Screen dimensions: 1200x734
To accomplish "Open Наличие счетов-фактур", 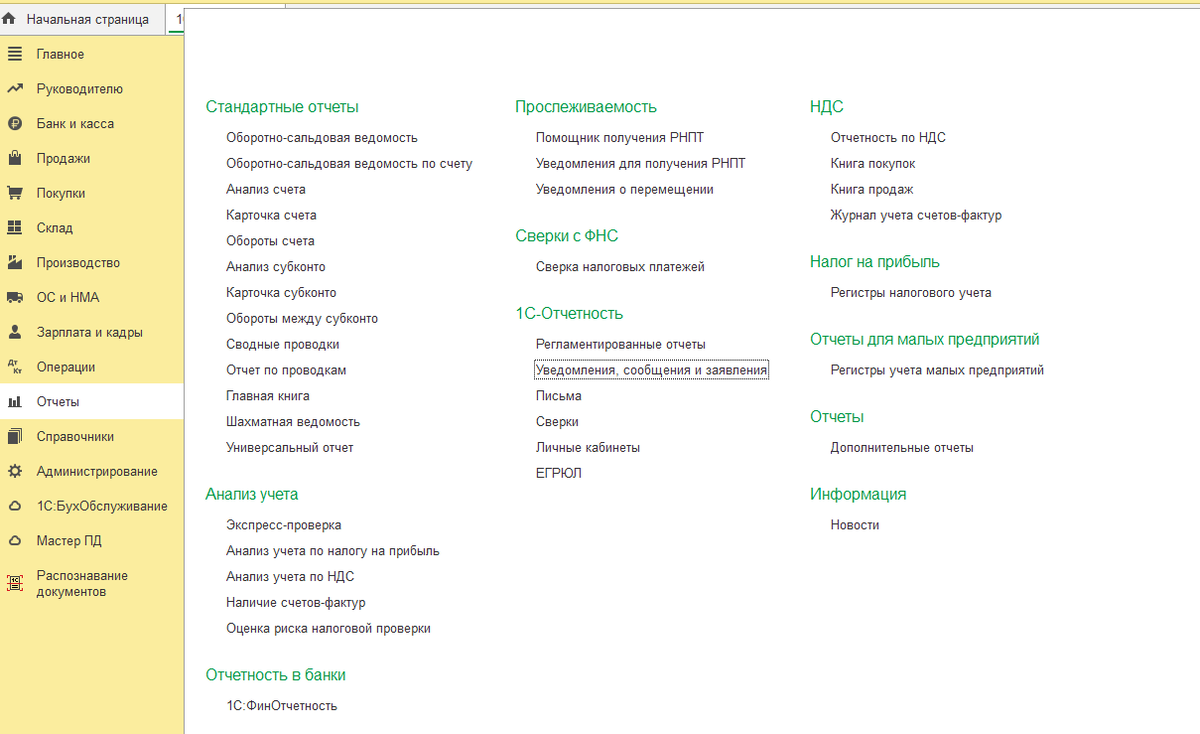I will click(x=296, y=603).
